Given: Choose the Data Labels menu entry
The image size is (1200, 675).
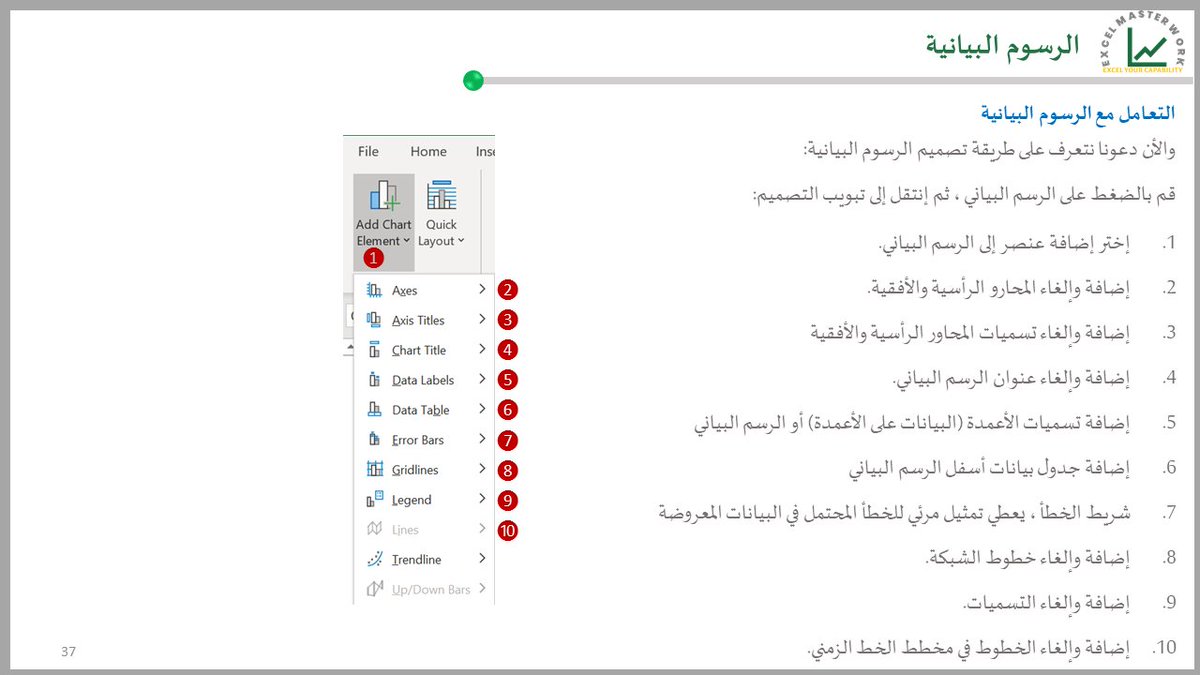Looking at the screenshot, I should click(x=424, y=380).
